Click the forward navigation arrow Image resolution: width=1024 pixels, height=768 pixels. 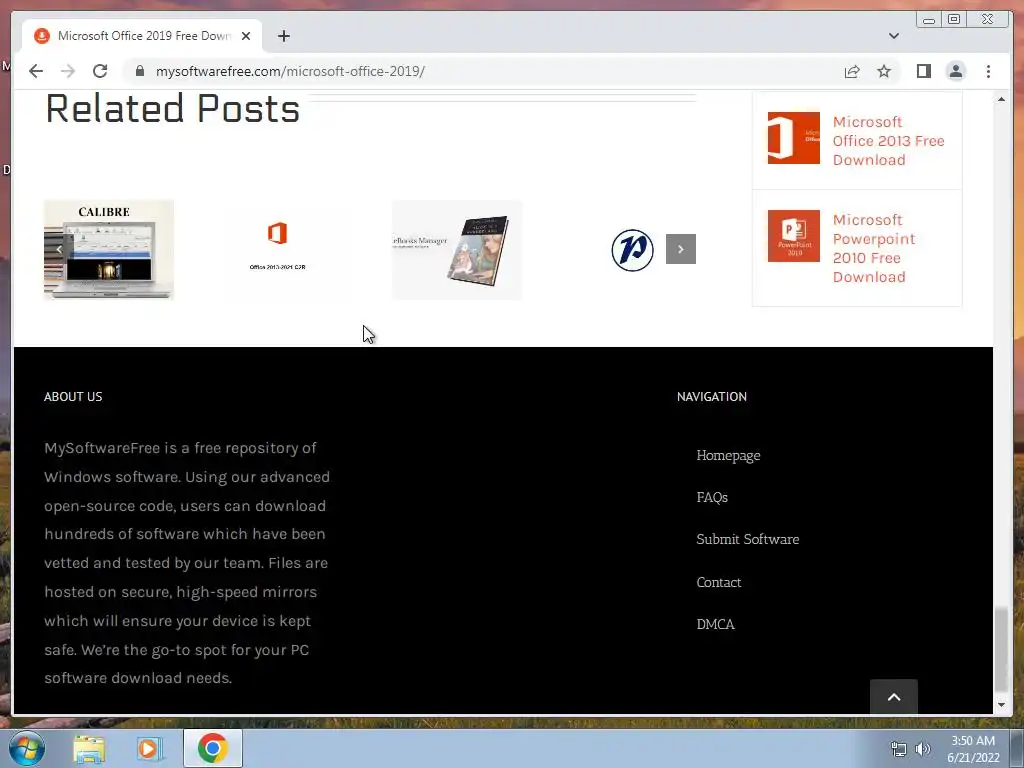point(68,71)
